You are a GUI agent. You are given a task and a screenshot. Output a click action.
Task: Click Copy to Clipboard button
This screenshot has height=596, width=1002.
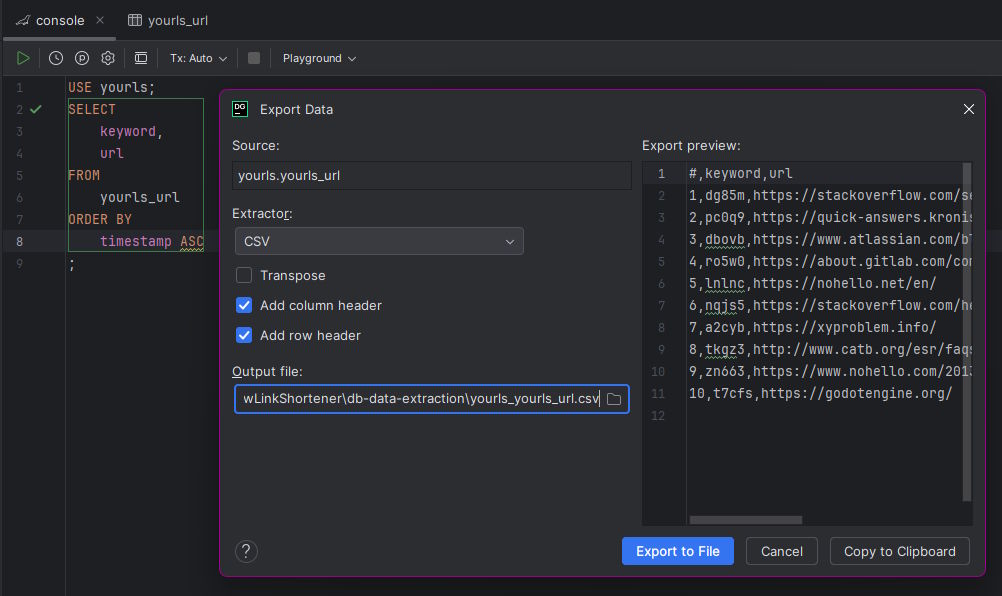899,551
